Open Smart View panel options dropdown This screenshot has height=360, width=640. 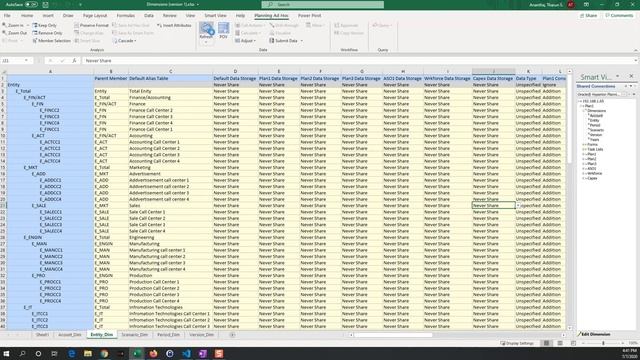pos(618,76)
